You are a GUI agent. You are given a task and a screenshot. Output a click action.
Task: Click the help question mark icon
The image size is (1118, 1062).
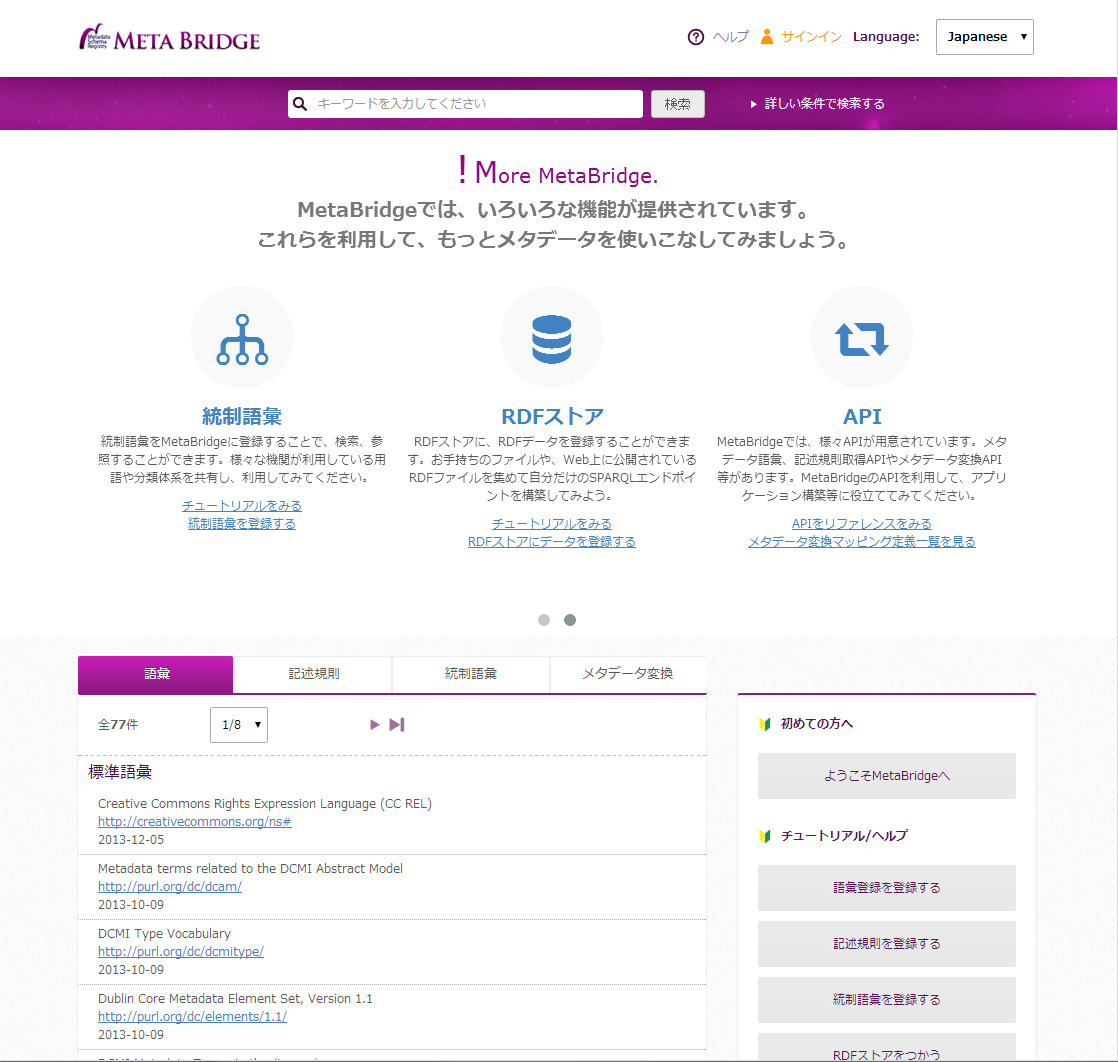[x=695, y=37]
